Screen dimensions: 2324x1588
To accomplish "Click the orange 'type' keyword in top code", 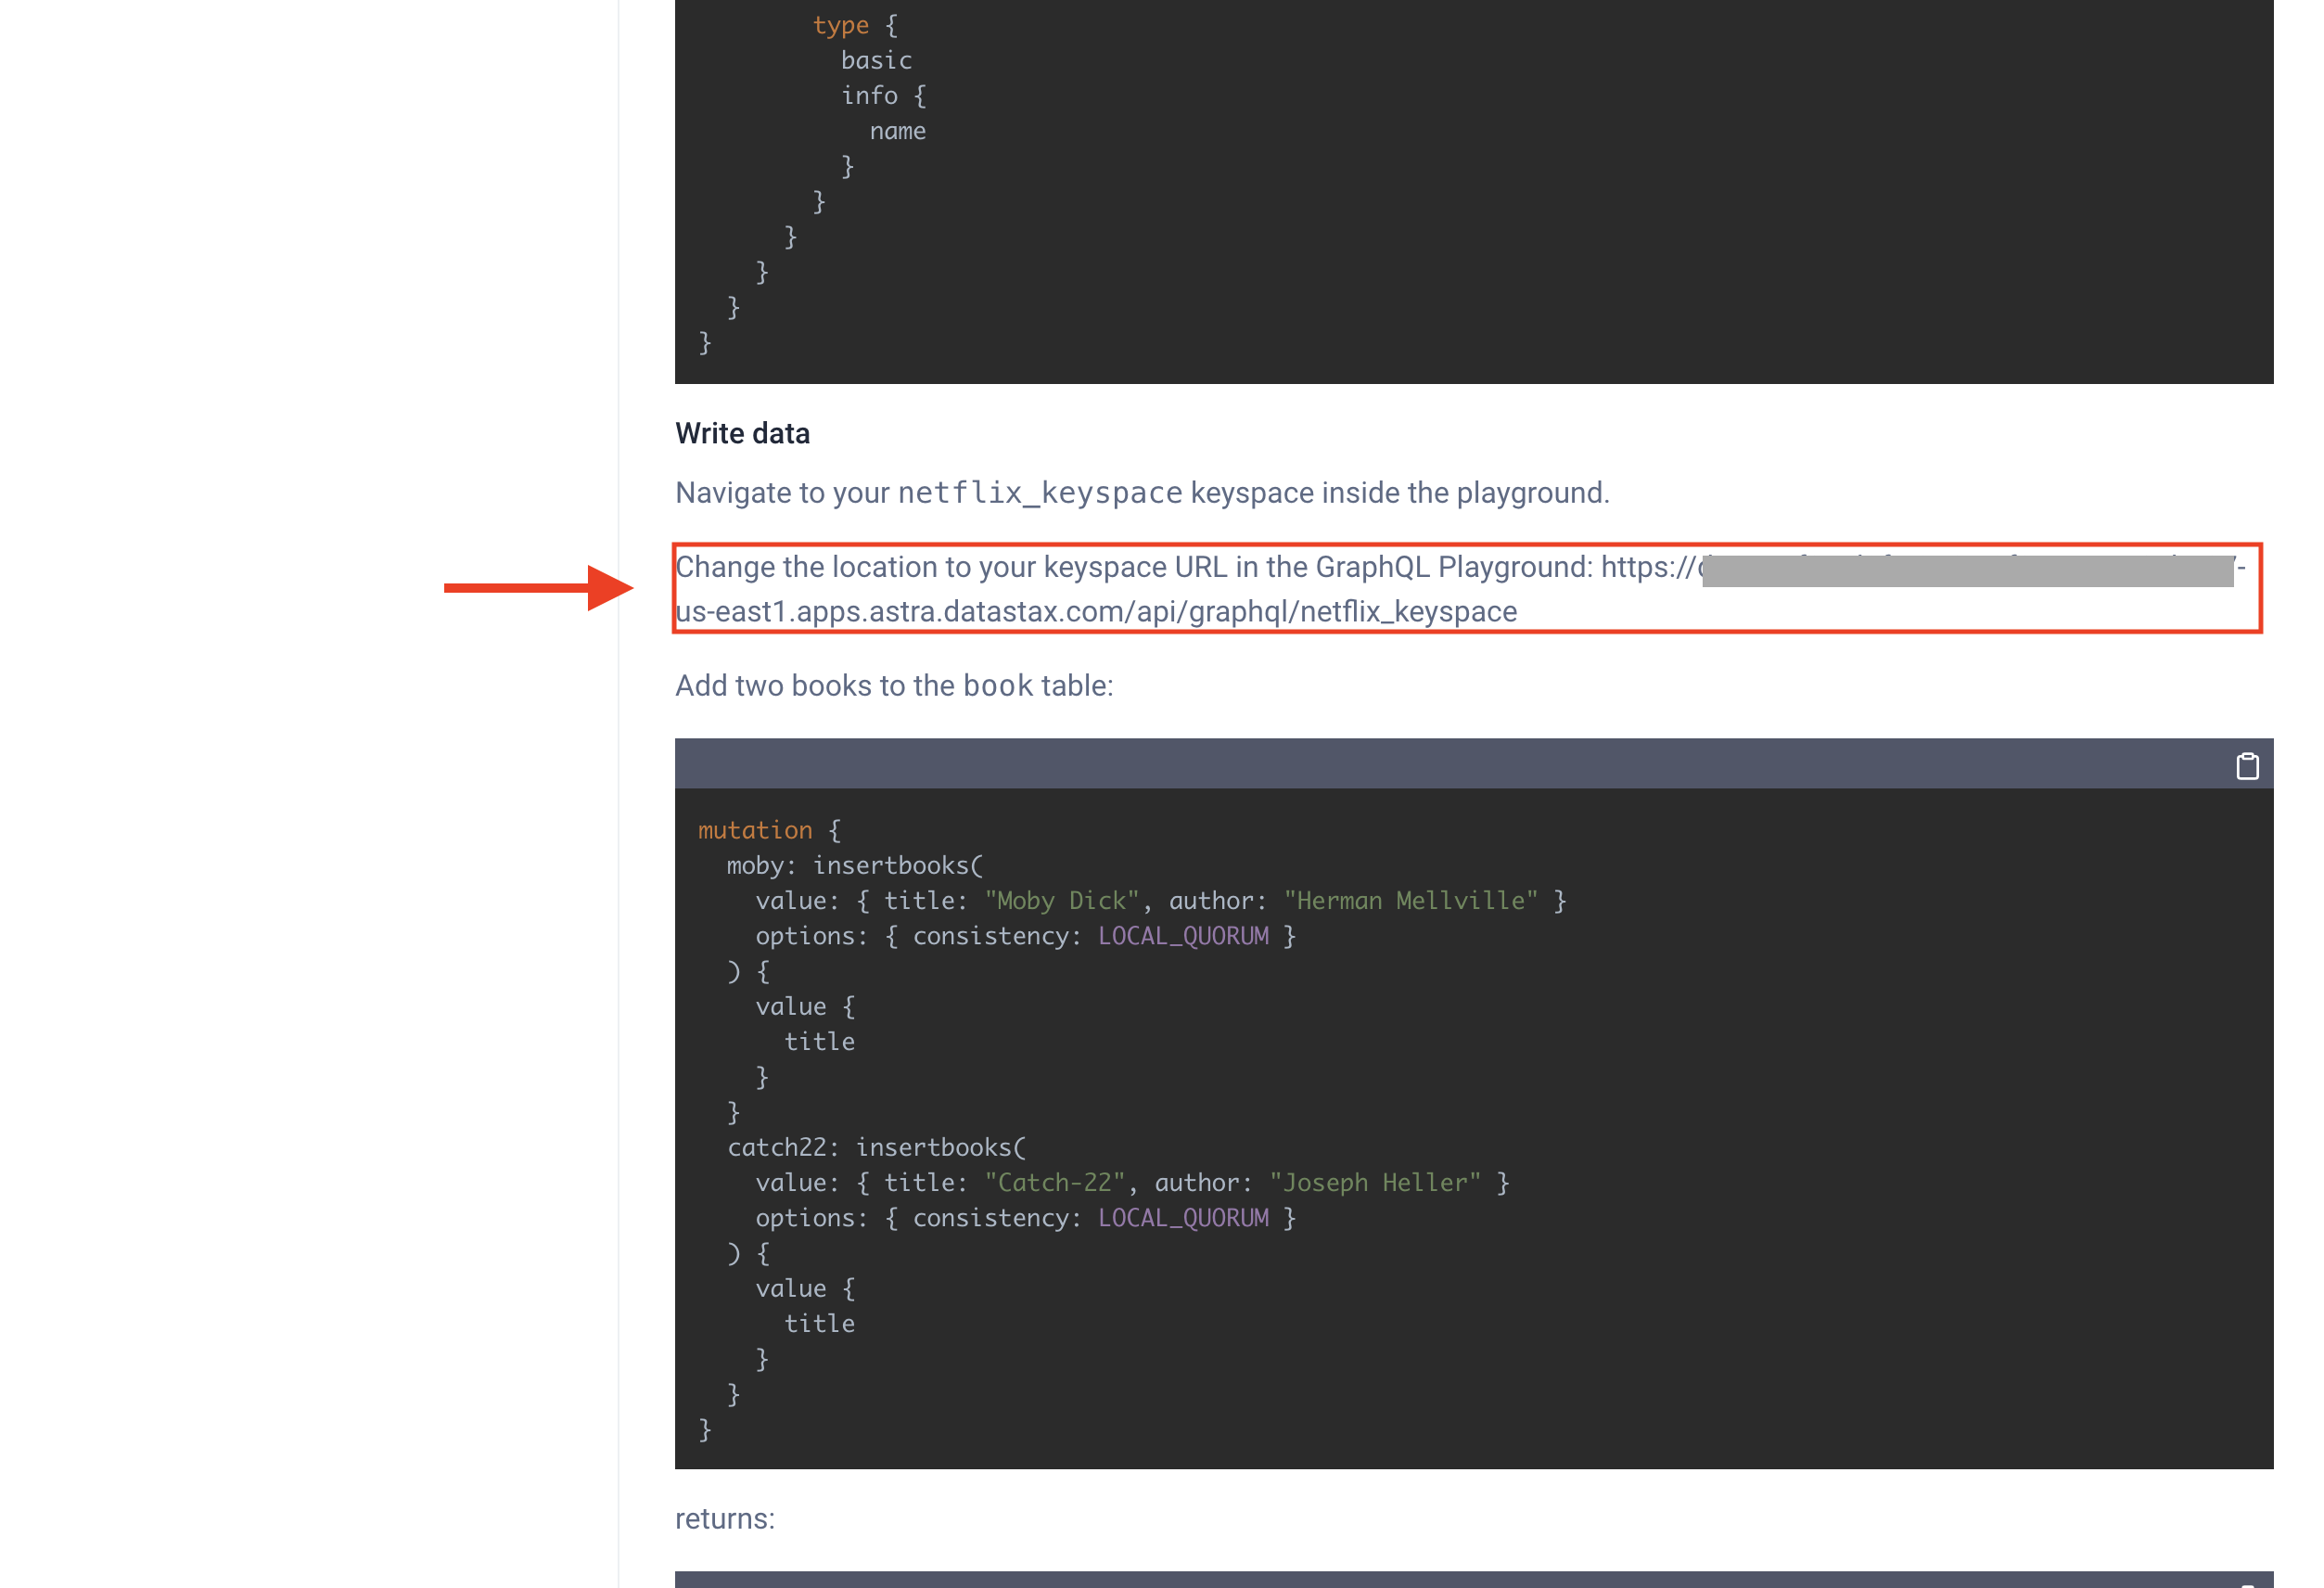I will (839, 25).
